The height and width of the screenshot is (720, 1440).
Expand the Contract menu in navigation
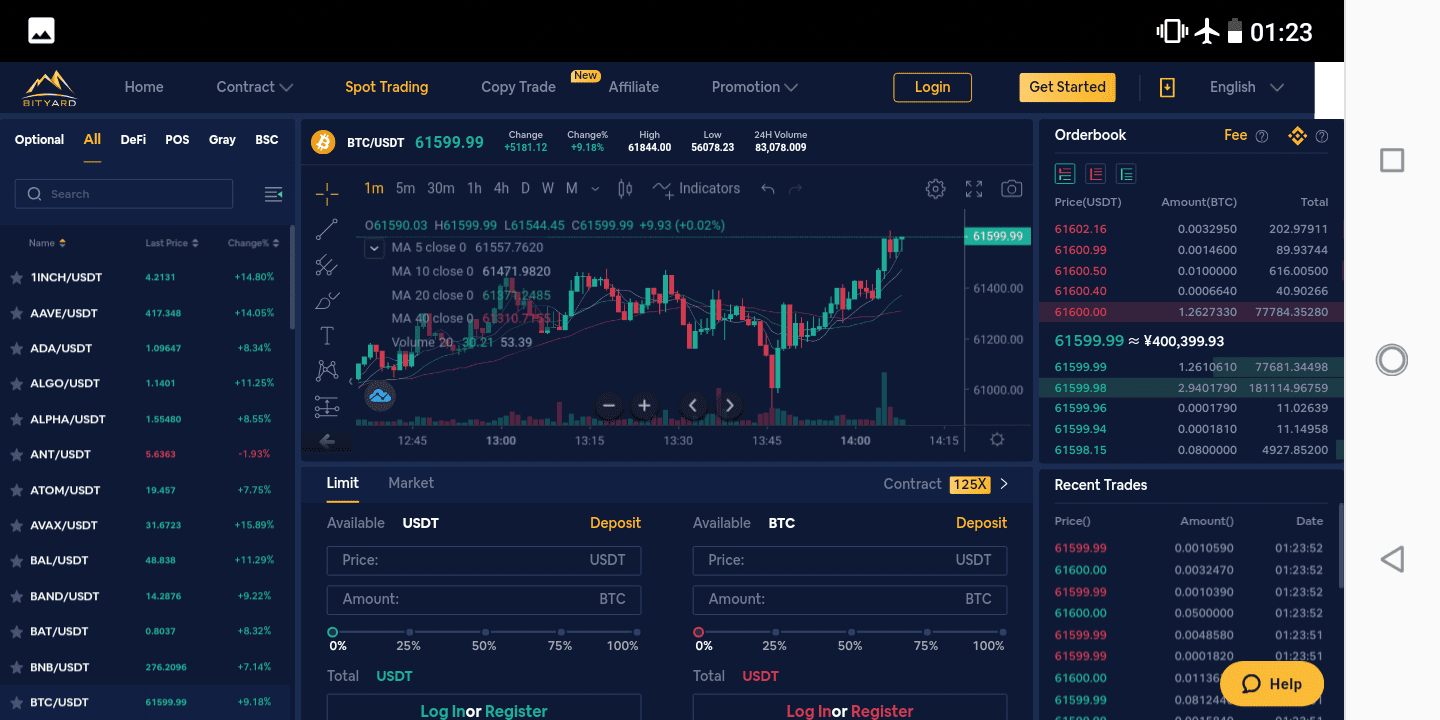click(x=254, y=88)
